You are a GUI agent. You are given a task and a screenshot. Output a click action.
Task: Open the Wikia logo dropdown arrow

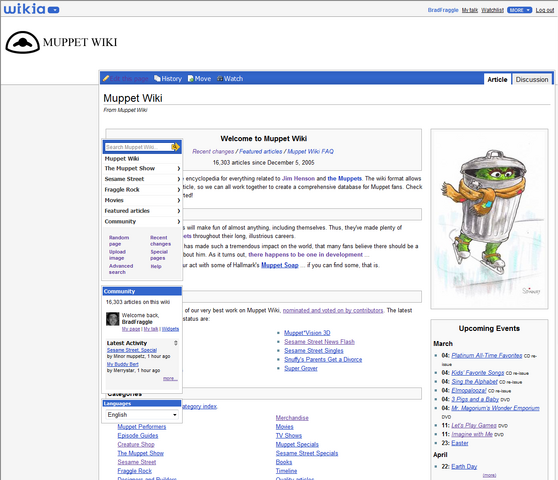click(x=53, y=10)
